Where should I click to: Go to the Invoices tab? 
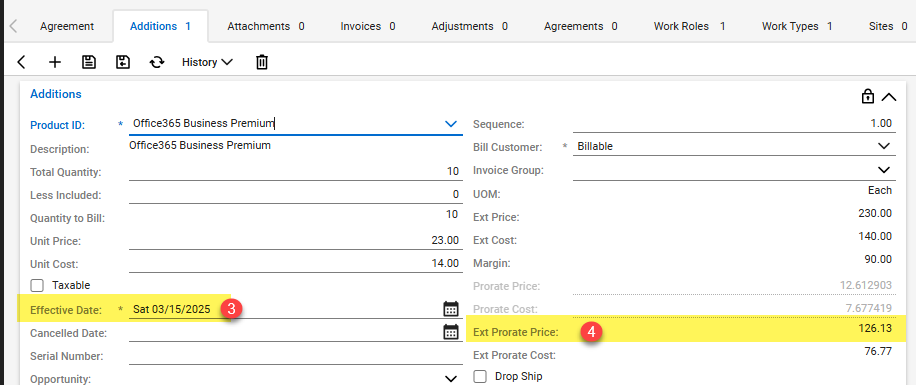(368, 26)
